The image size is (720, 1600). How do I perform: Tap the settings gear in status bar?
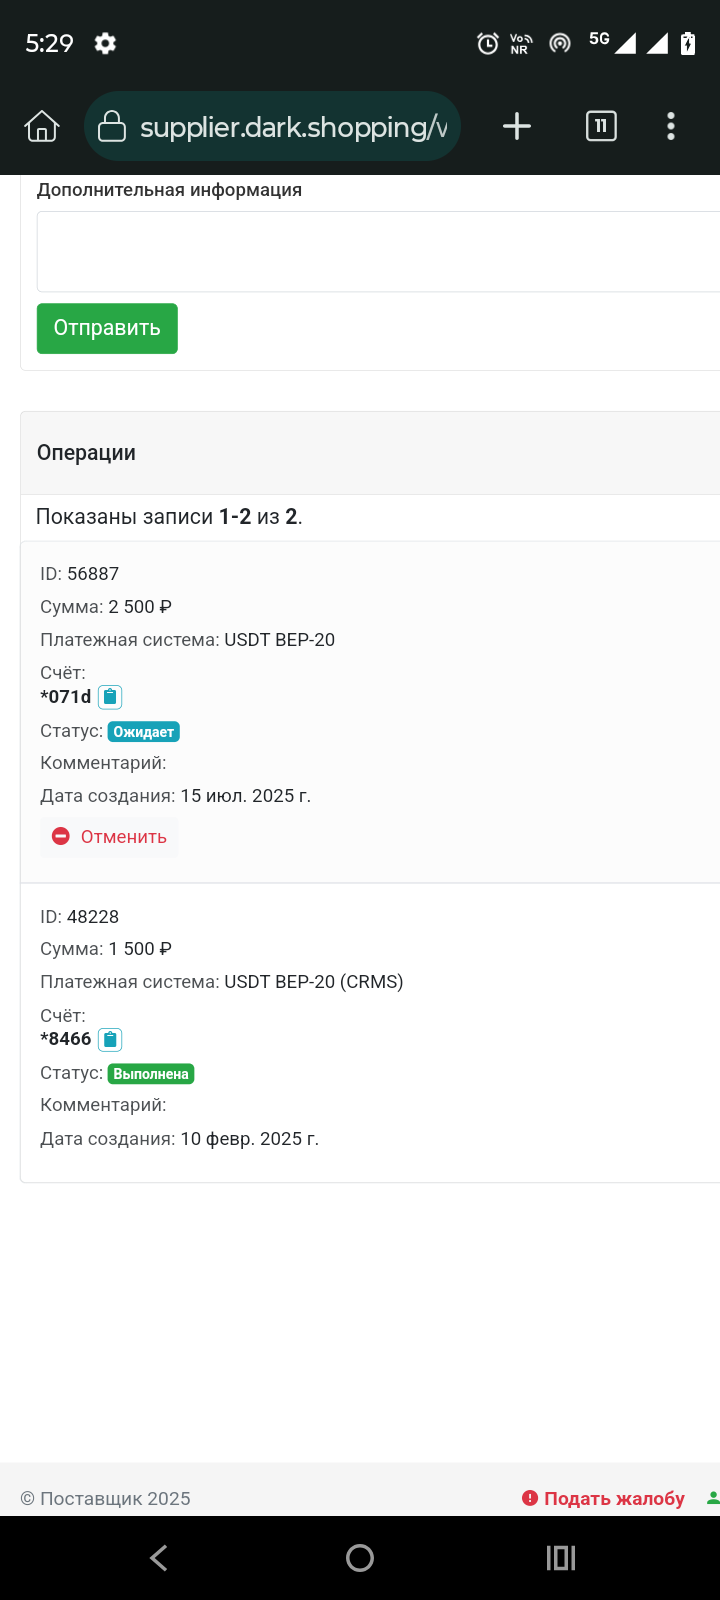tap(105, 43)
